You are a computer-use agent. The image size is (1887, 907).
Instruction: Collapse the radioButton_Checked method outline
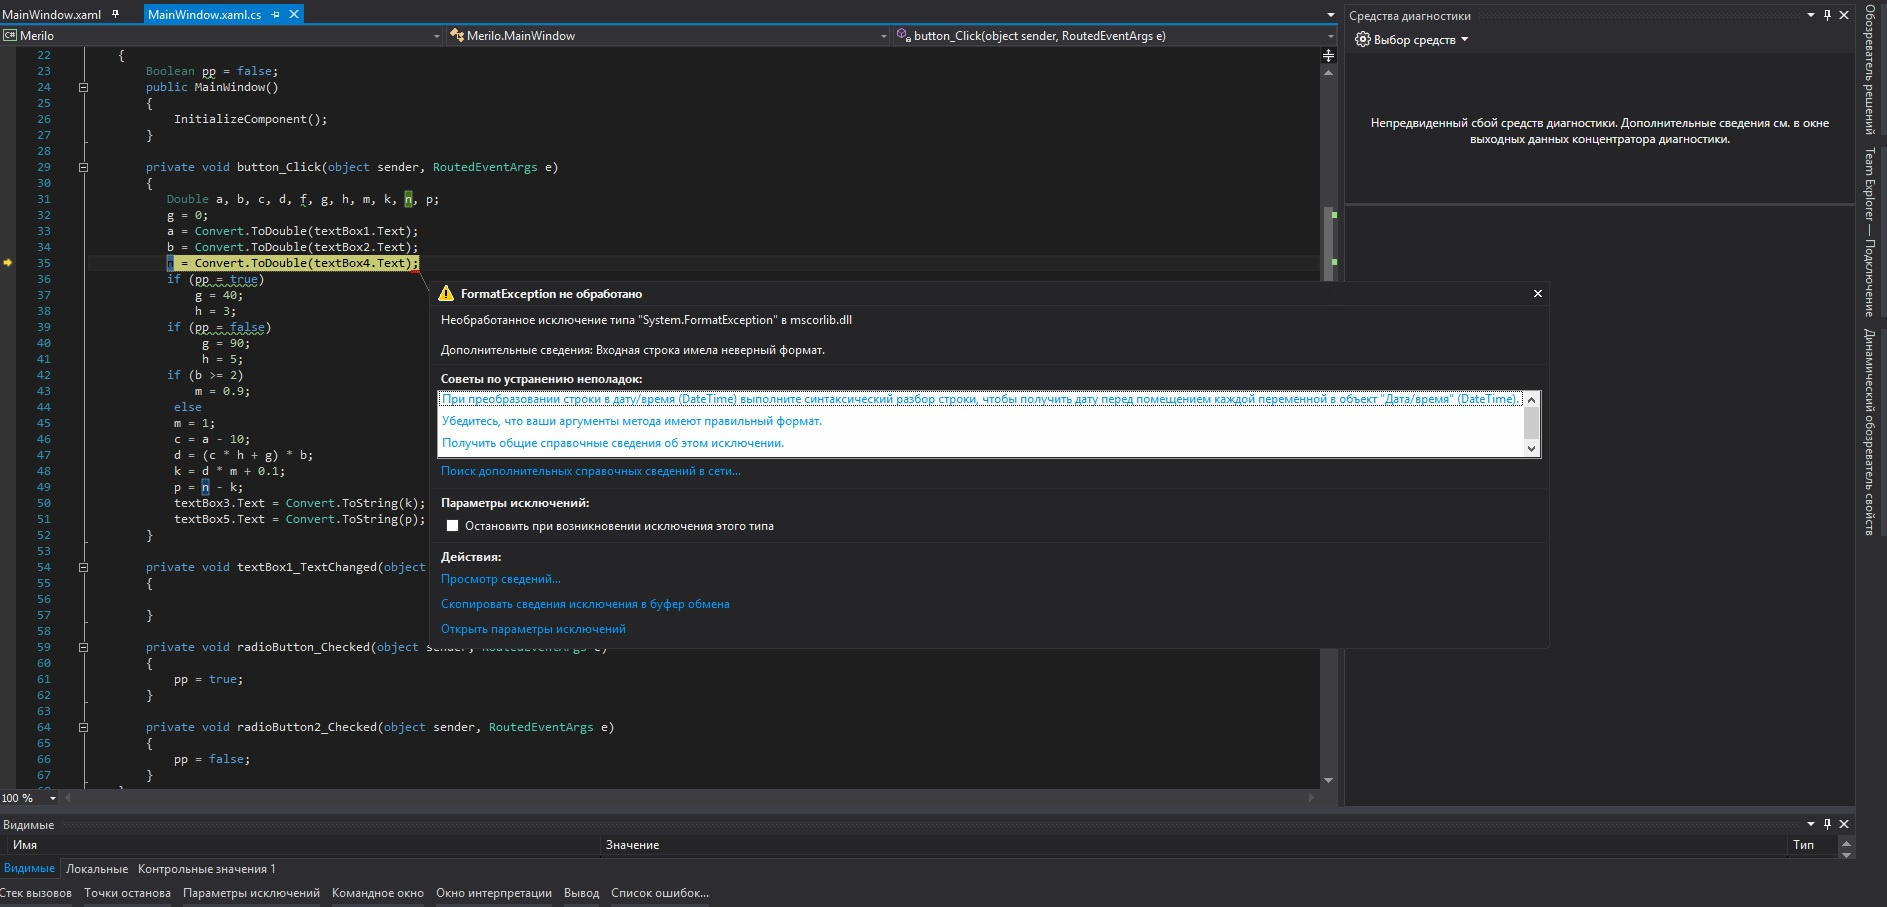pyautogui.click(x=83, y=647)
